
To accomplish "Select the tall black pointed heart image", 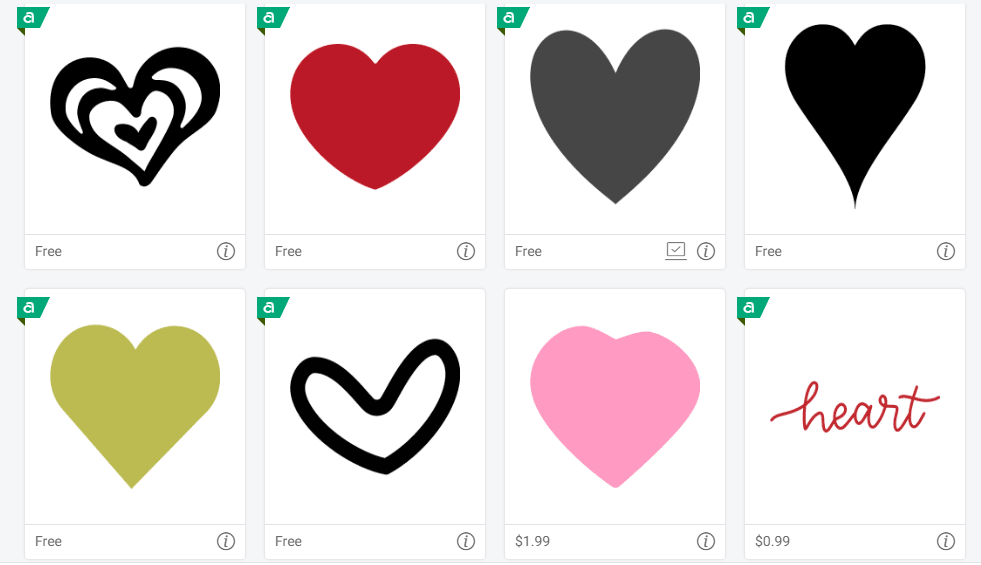I will [x=855, y=116].
